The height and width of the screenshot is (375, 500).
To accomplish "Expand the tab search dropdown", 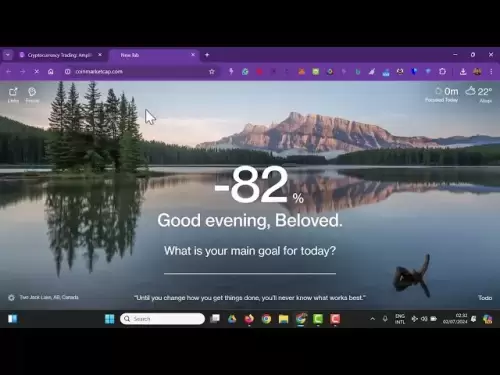I will [8, 55].
